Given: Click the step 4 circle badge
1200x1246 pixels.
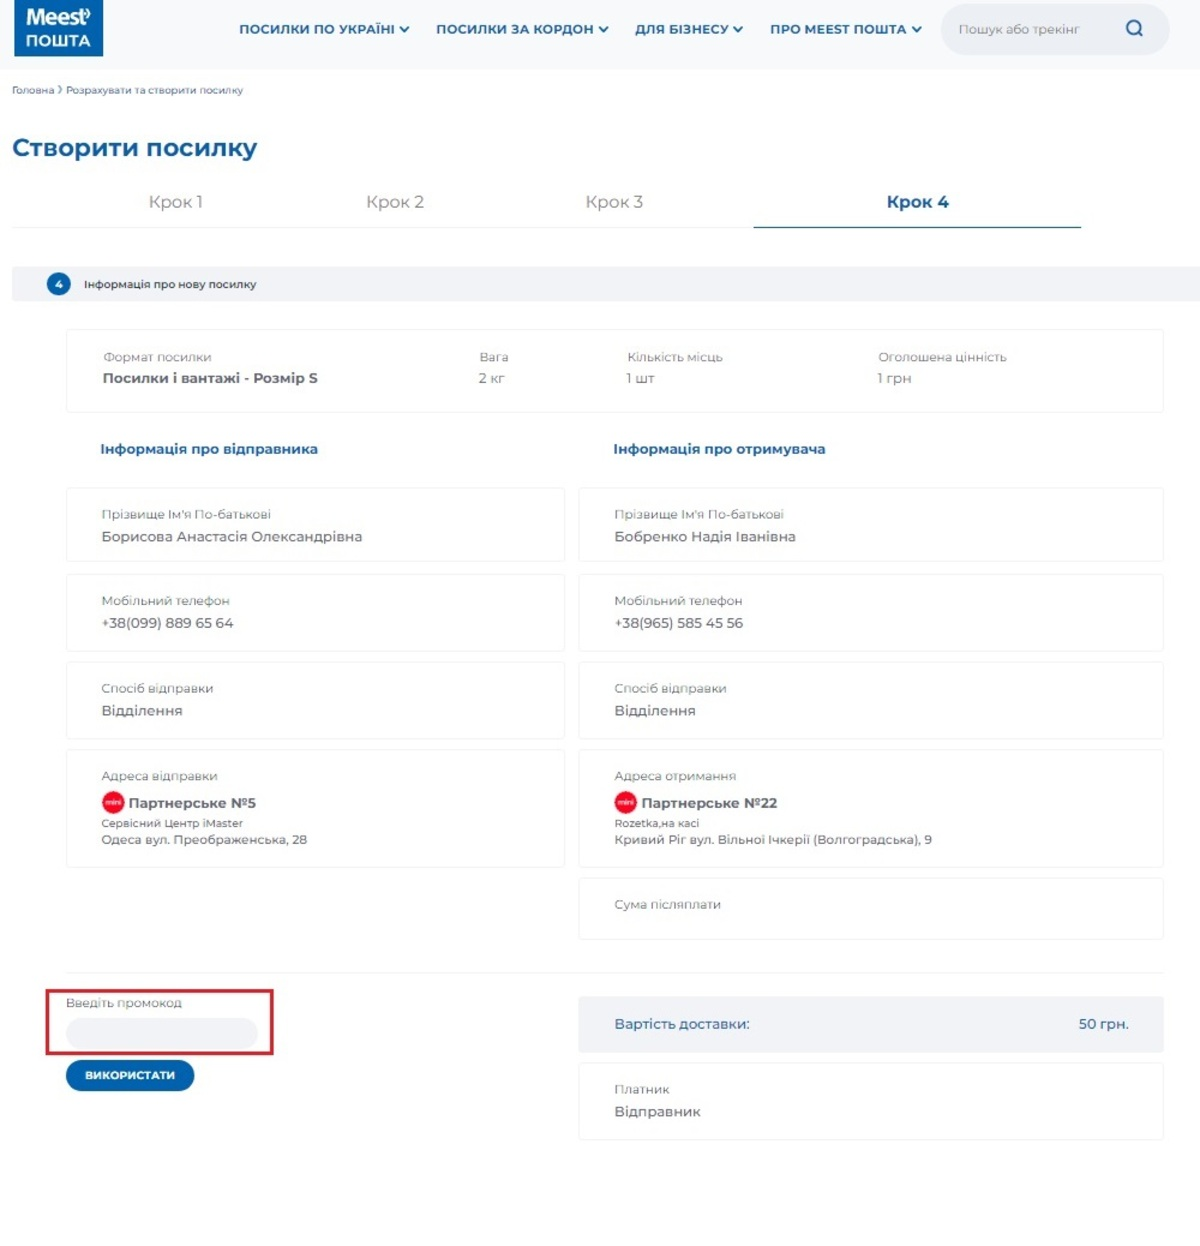Looking at the screenshot, I should pos(59,284).
